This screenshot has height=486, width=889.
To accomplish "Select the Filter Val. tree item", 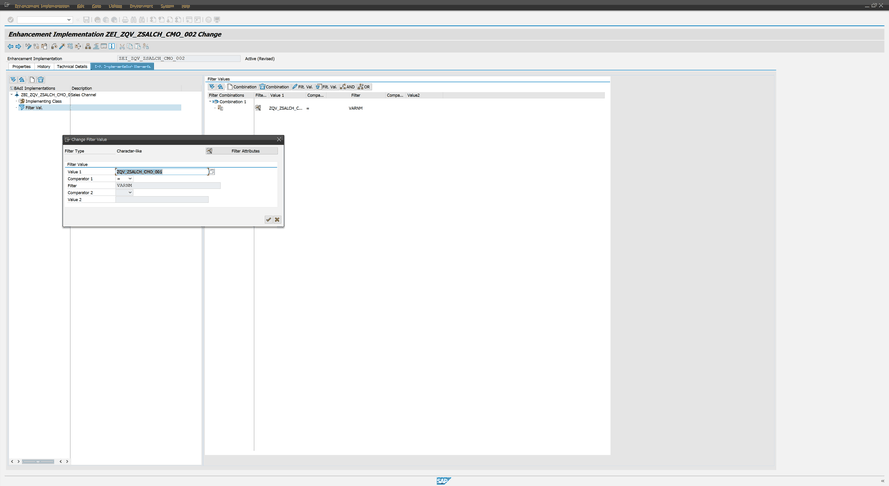I will pyautogui.click(x=34, y=108).
